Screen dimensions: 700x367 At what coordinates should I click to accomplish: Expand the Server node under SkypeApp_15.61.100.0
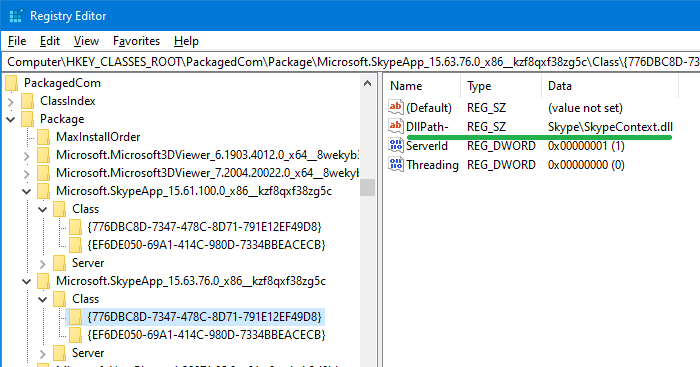(43, 263)
